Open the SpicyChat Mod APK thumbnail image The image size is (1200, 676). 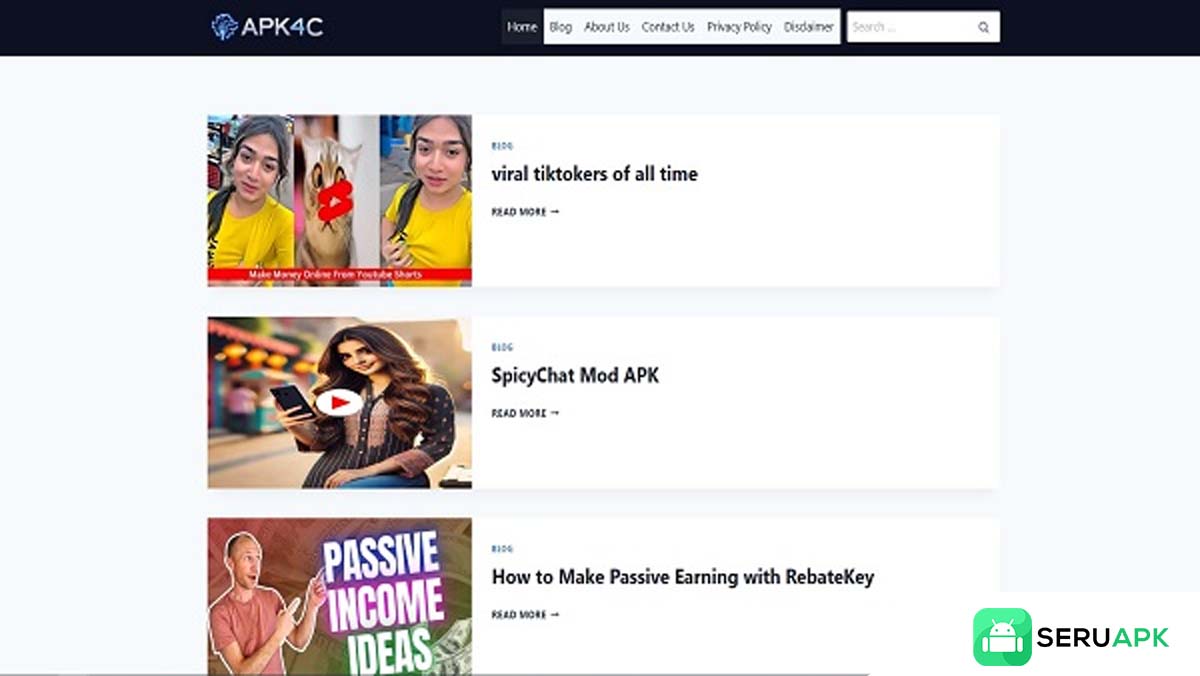click(x=339, y=403)
